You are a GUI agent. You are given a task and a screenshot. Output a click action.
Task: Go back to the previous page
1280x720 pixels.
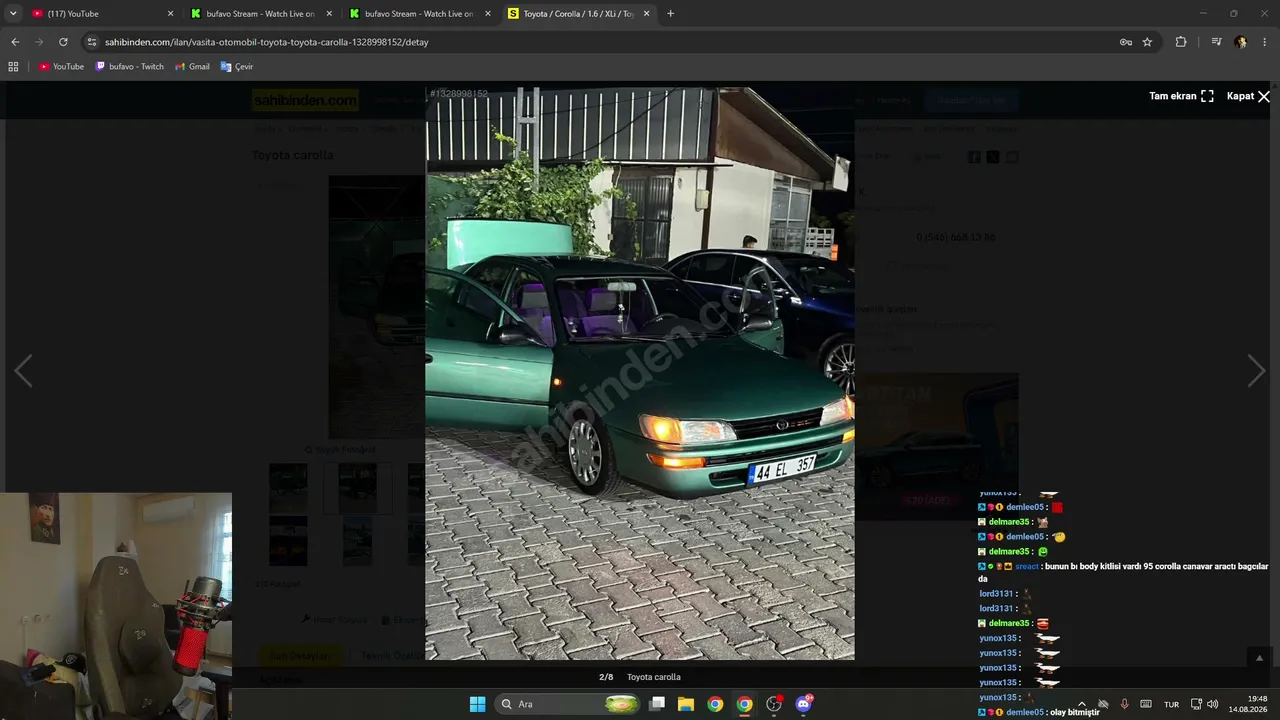pyautogui.click(x=15, y=42)
